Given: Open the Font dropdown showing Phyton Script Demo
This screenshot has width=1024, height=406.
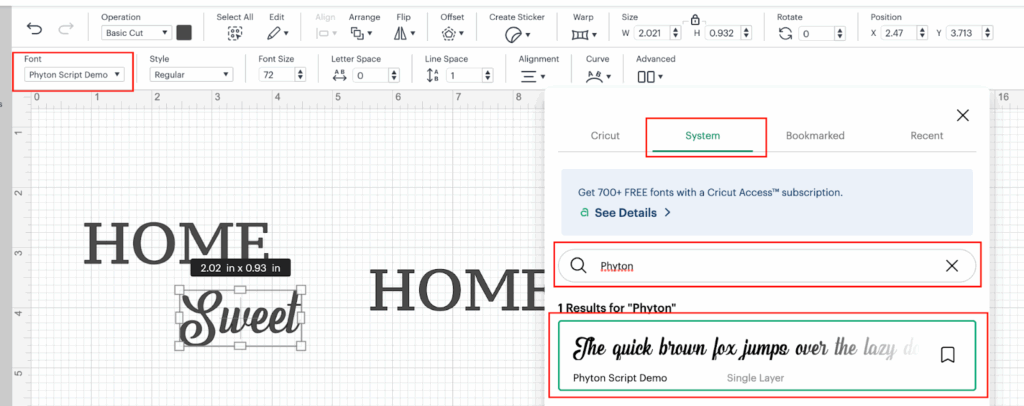Looking at the screenshot, I should (x=76, y=75).
